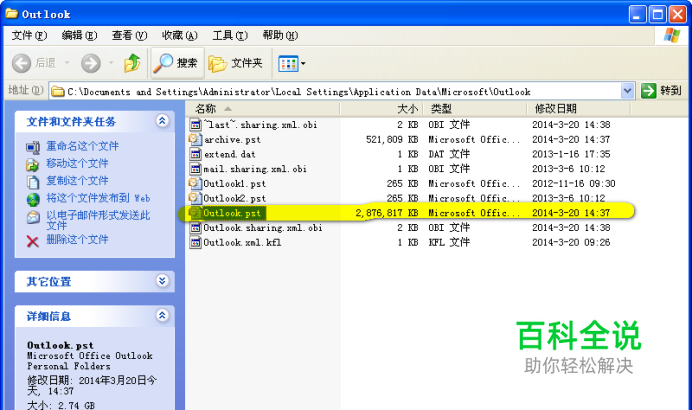
Task: Click the rename file task icon
Action: click(x=33, y=147)
